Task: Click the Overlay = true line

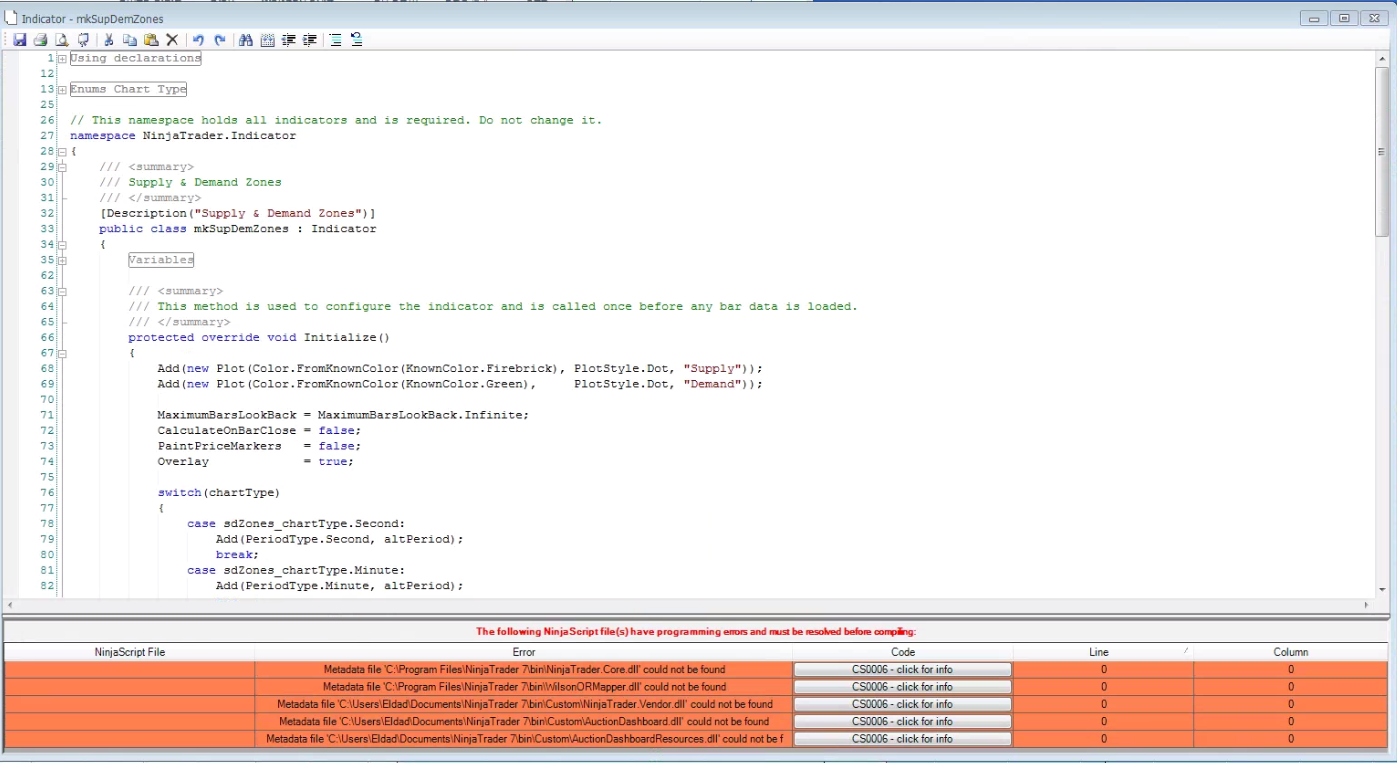Action: (x=255, y=461)
